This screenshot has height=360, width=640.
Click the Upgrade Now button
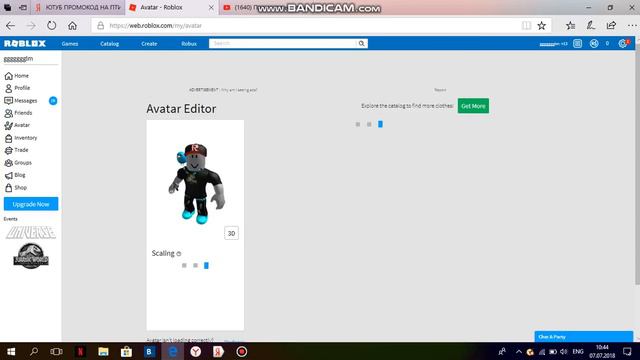pos(31,204)
